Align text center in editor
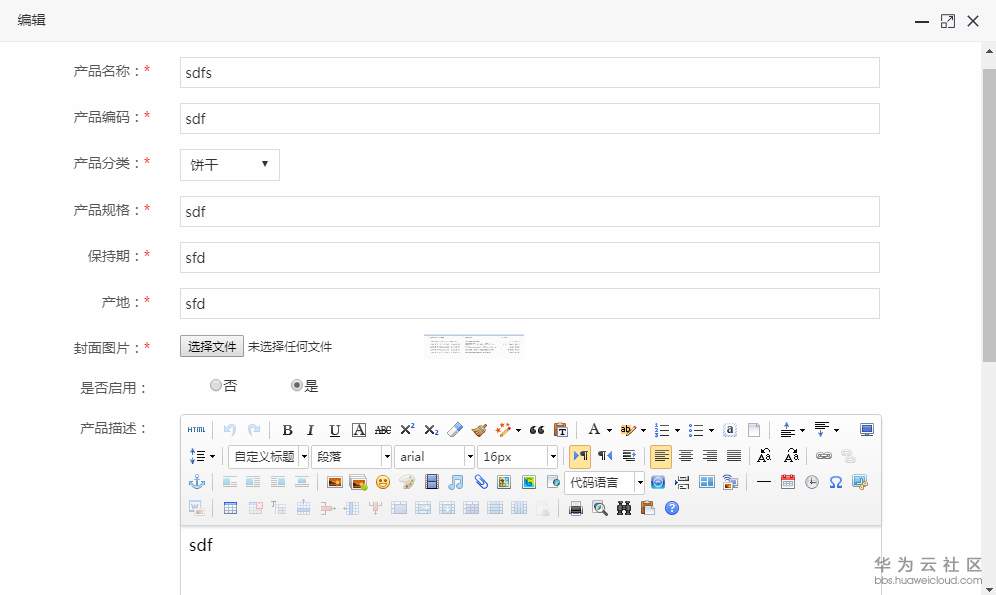Image resolution: width=996 pixels, height=595 pixels. click(685, 456)
